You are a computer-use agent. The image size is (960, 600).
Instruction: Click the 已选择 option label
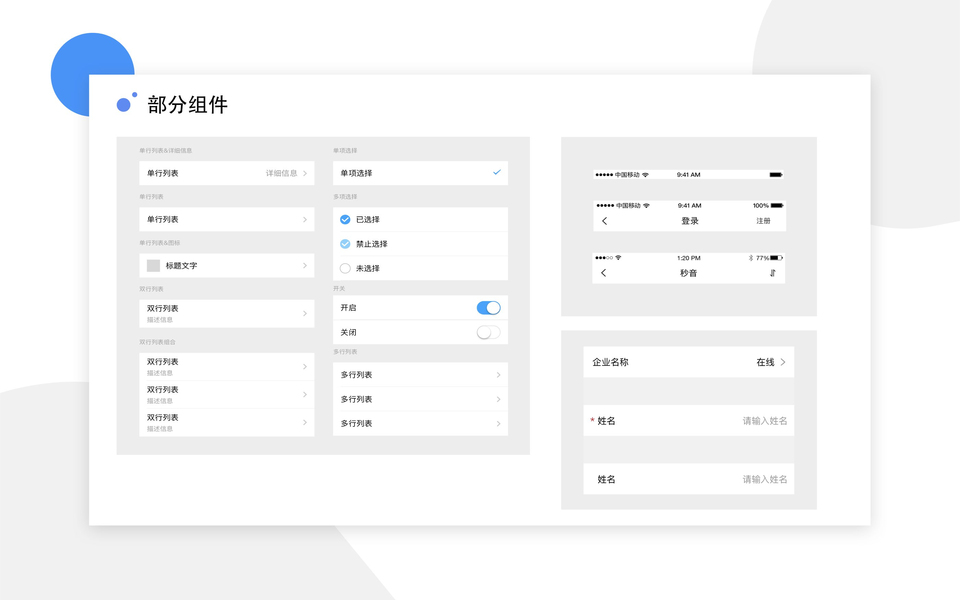[x=367, y=219]
